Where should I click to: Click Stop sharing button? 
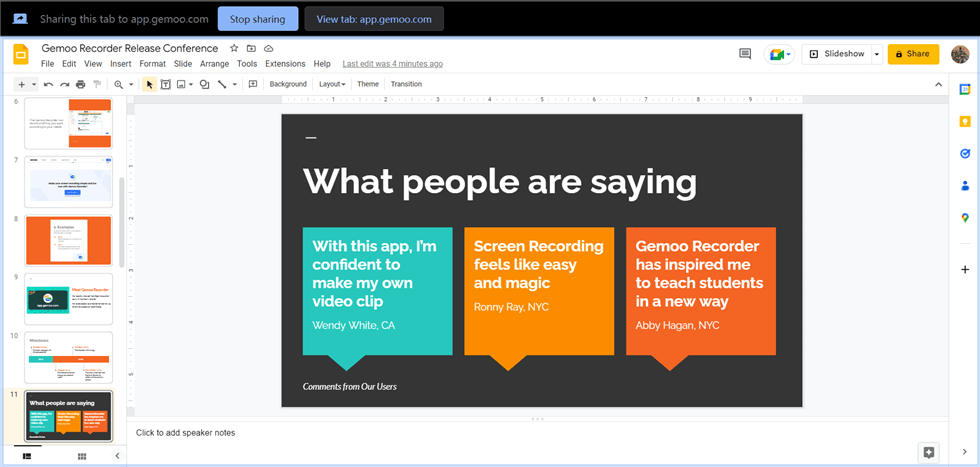258,19
